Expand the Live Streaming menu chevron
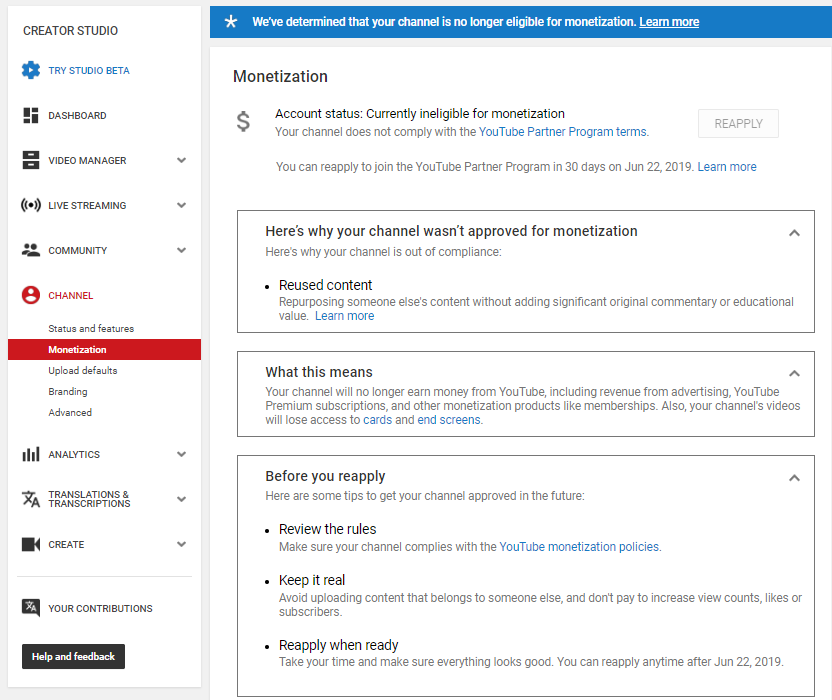 pos(181,205)
